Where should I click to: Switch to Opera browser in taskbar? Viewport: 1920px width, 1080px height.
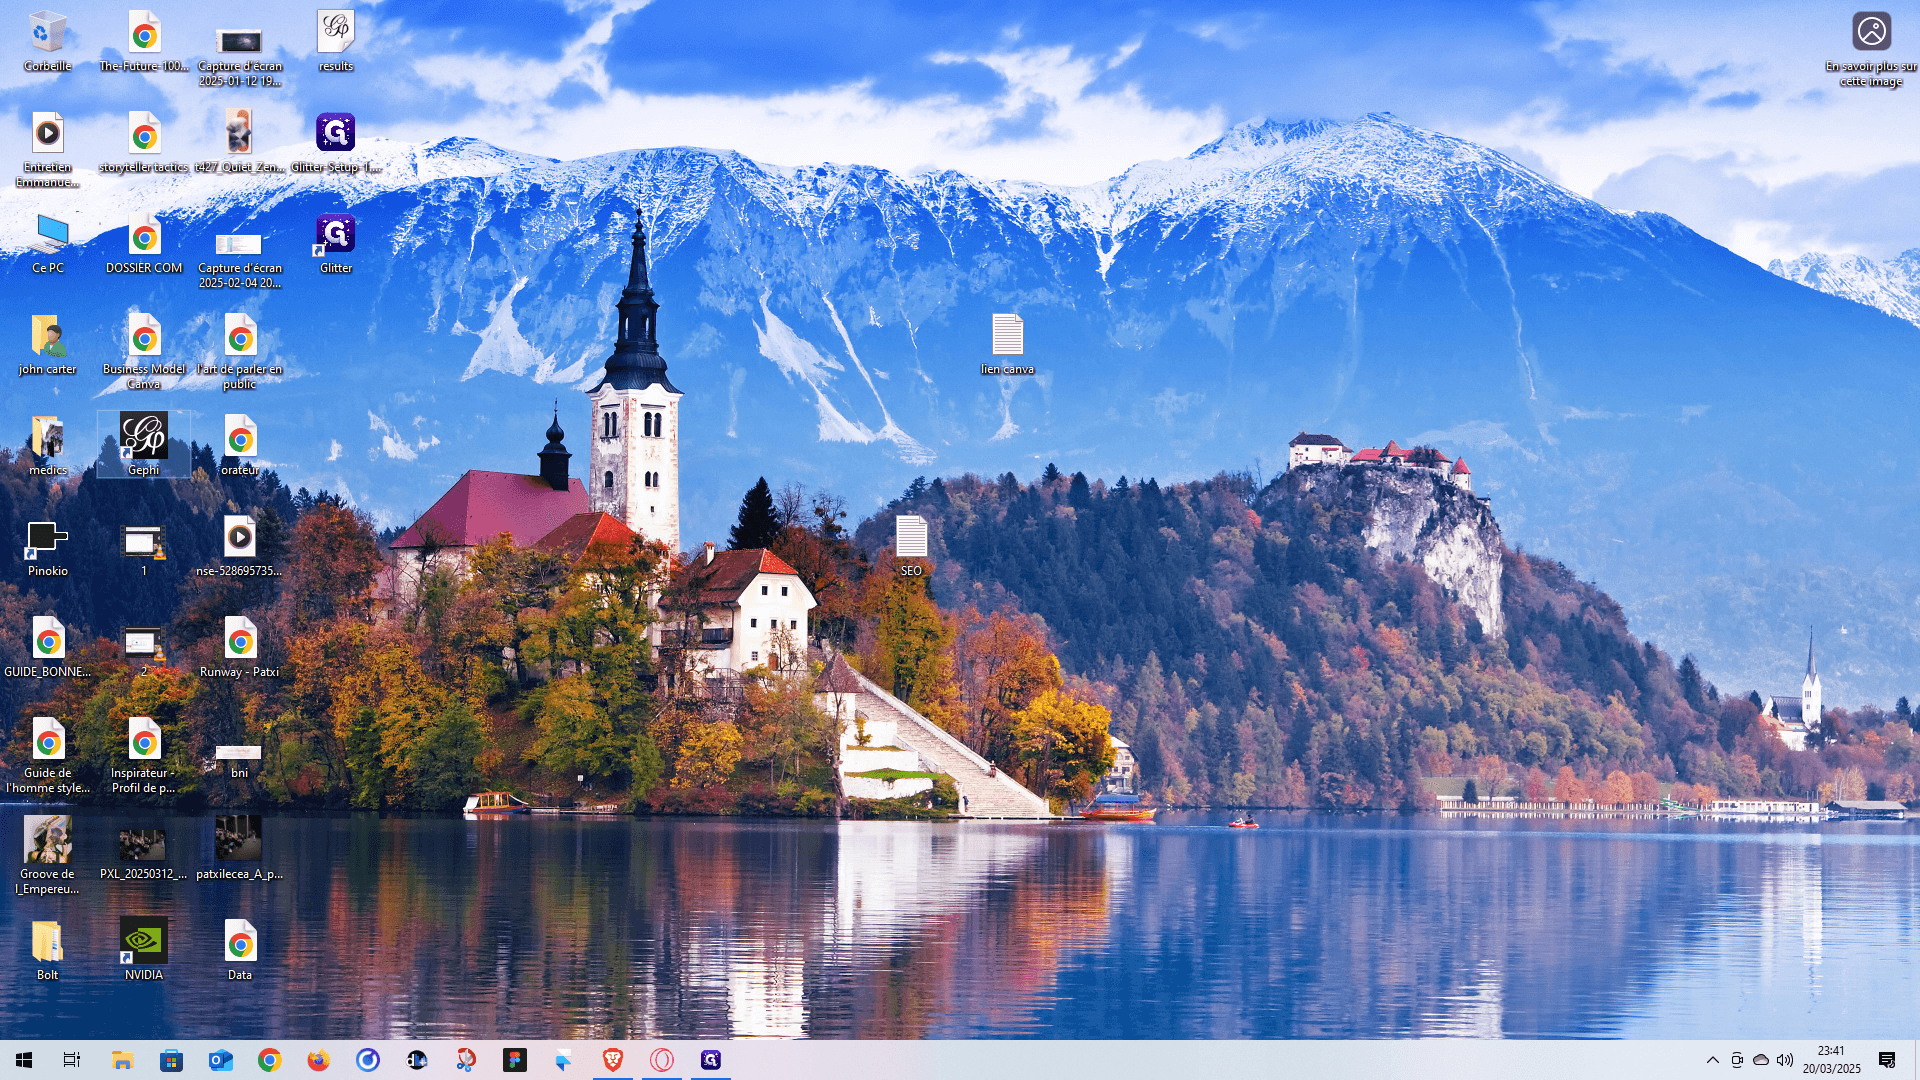(x=662, y=1060)
